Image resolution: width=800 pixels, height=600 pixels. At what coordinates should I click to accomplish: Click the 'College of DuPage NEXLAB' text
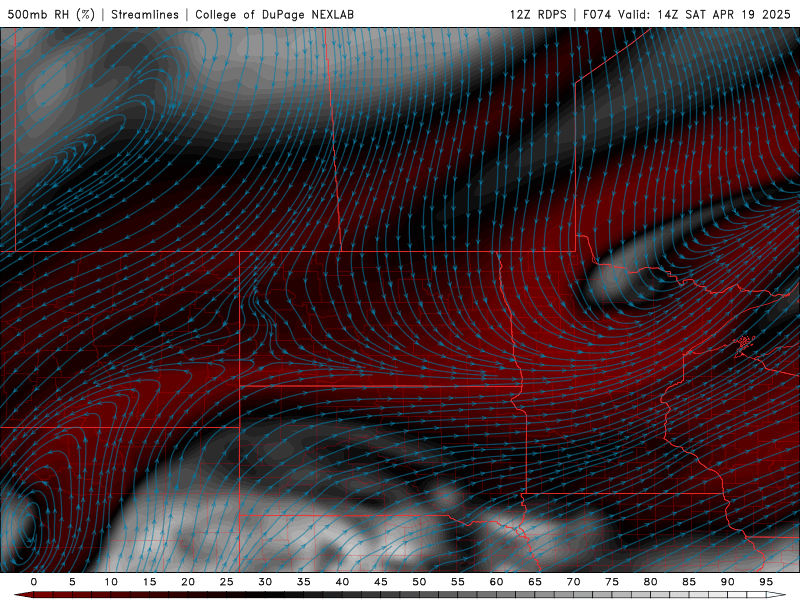(x=274, y=14)
